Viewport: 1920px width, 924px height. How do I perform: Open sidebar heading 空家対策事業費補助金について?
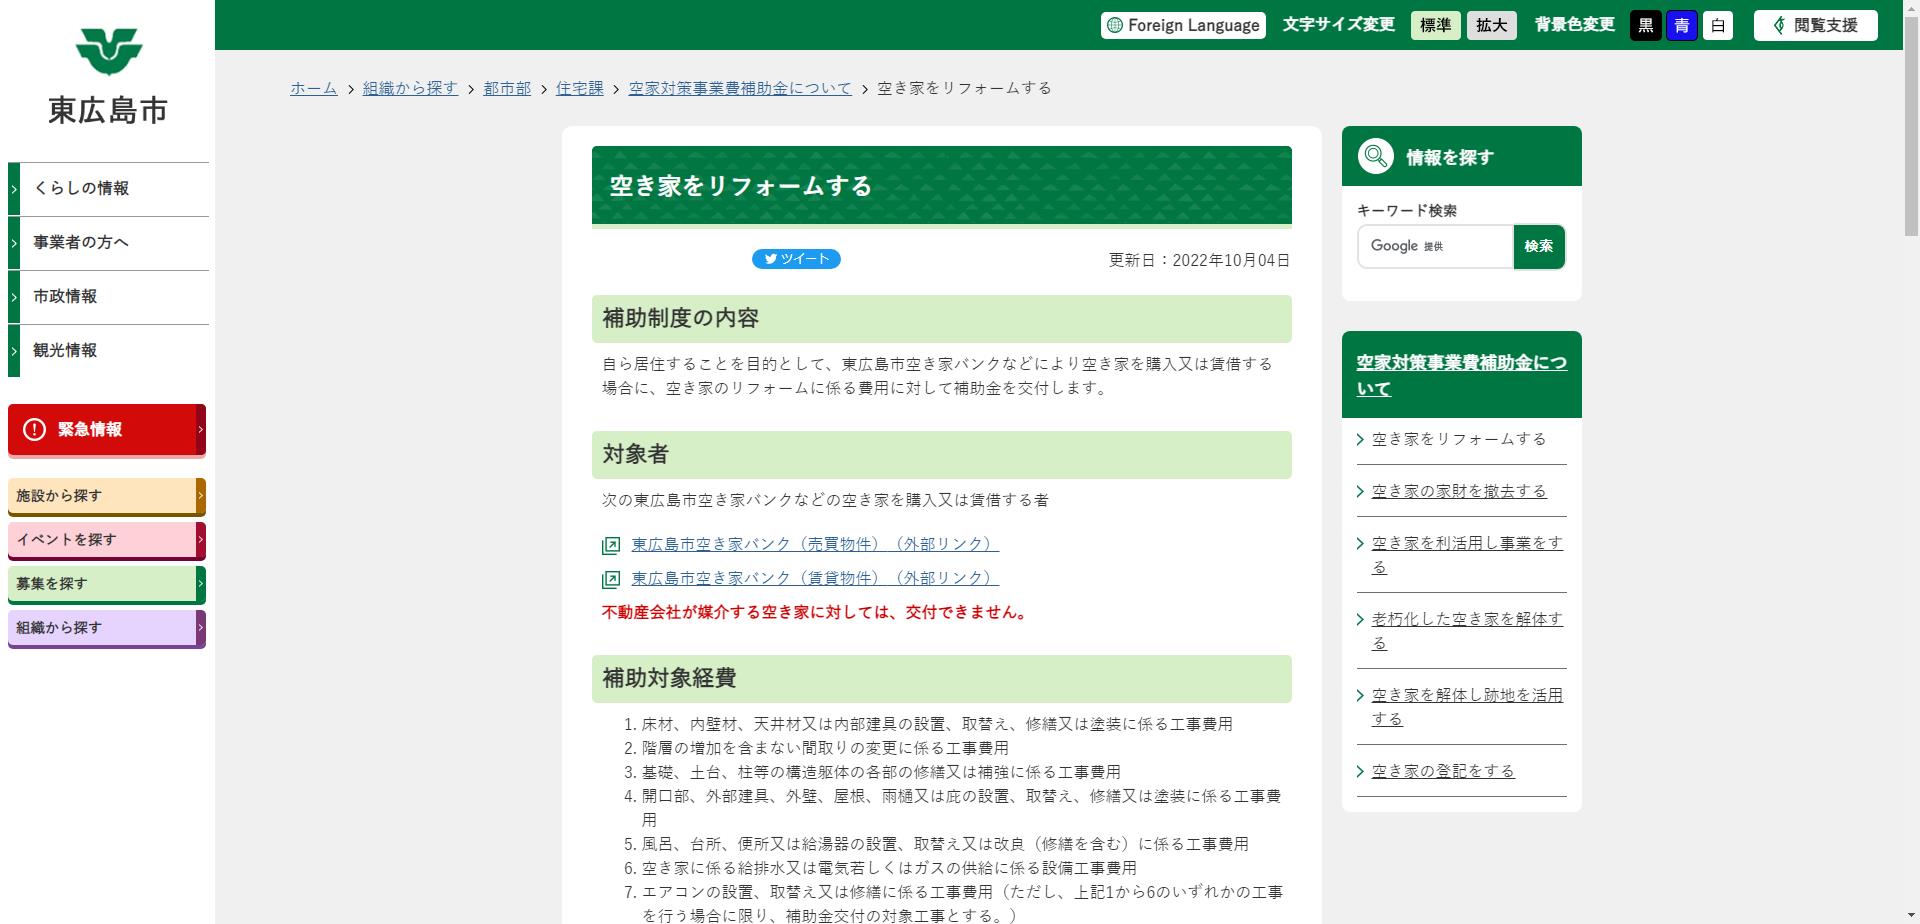coord(1461,375)
